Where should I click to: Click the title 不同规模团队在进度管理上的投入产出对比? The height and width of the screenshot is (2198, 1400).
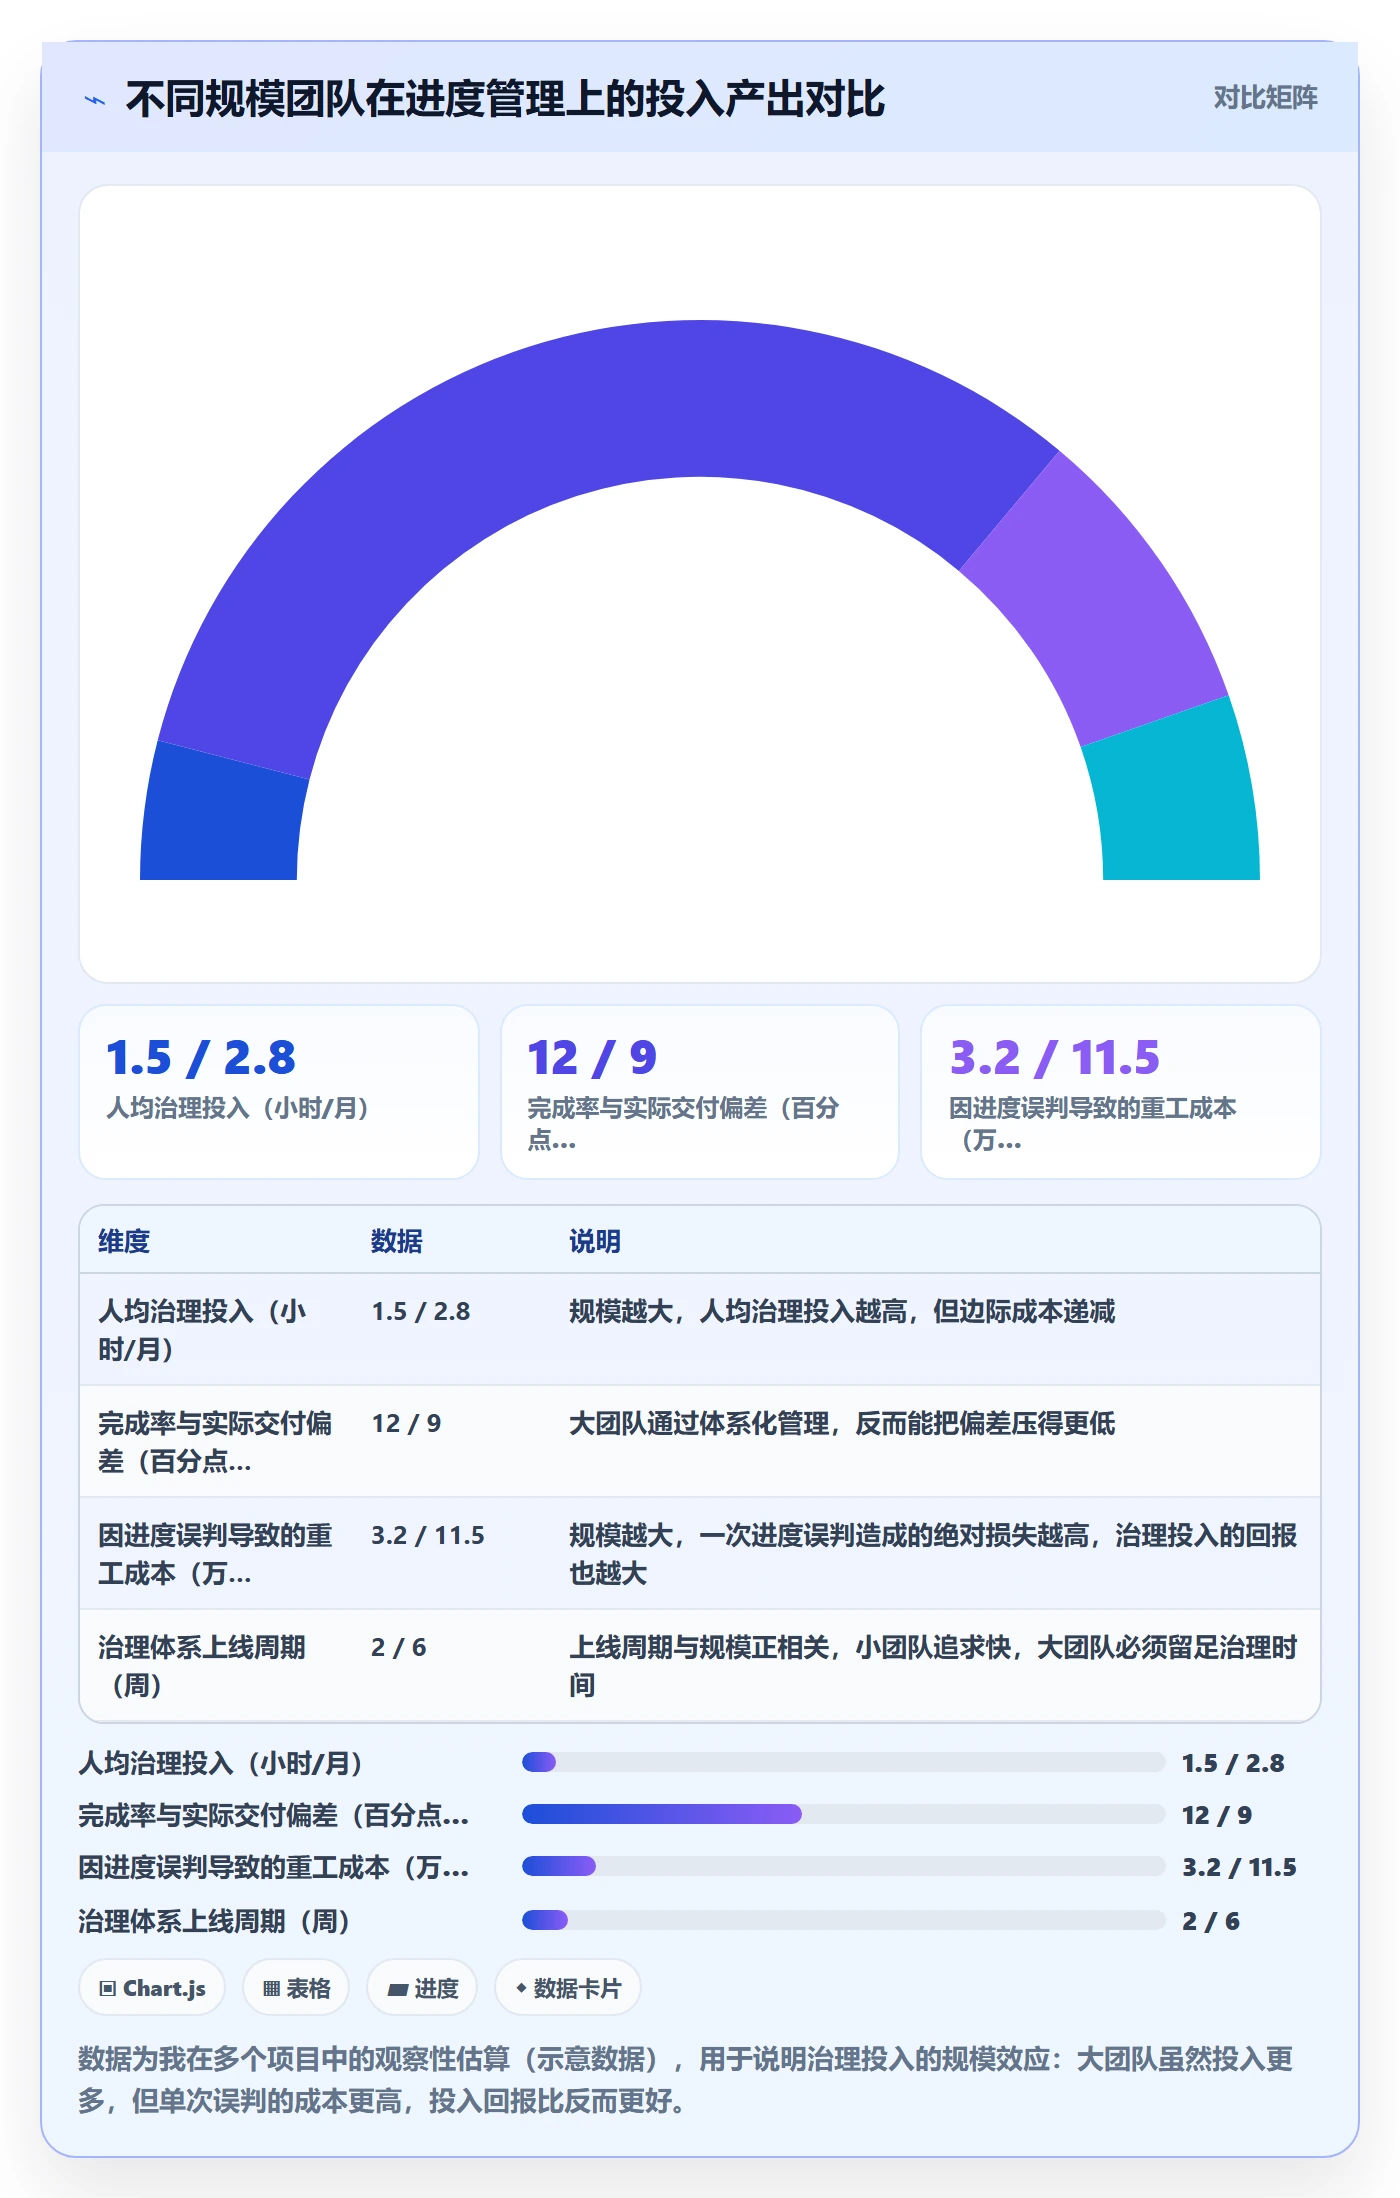click(x=505, y=99)
